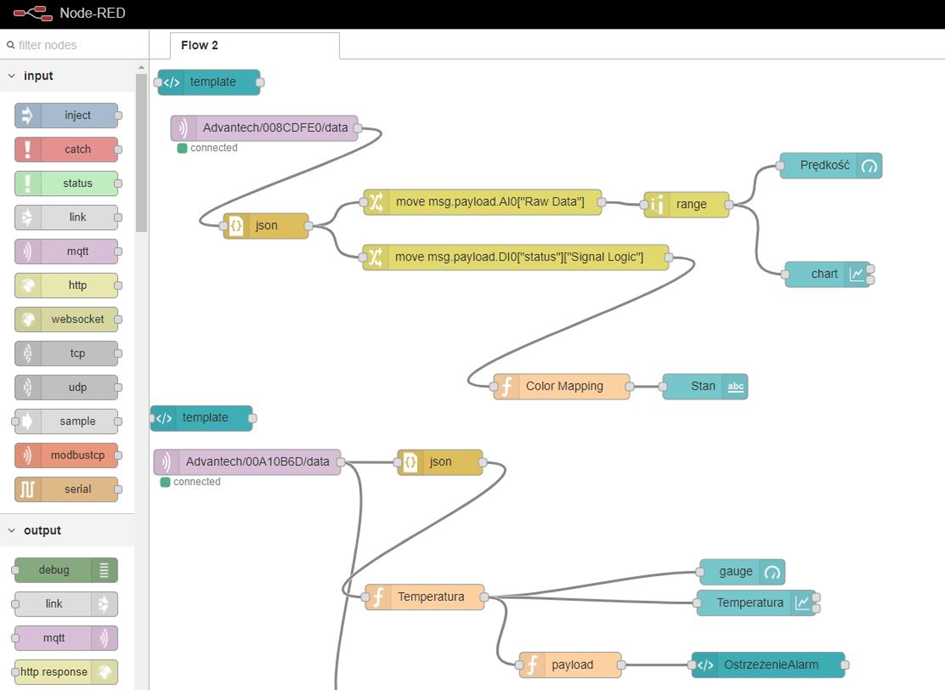Select the serial node in the palette
945x690 pixels.
coord(66,489)
